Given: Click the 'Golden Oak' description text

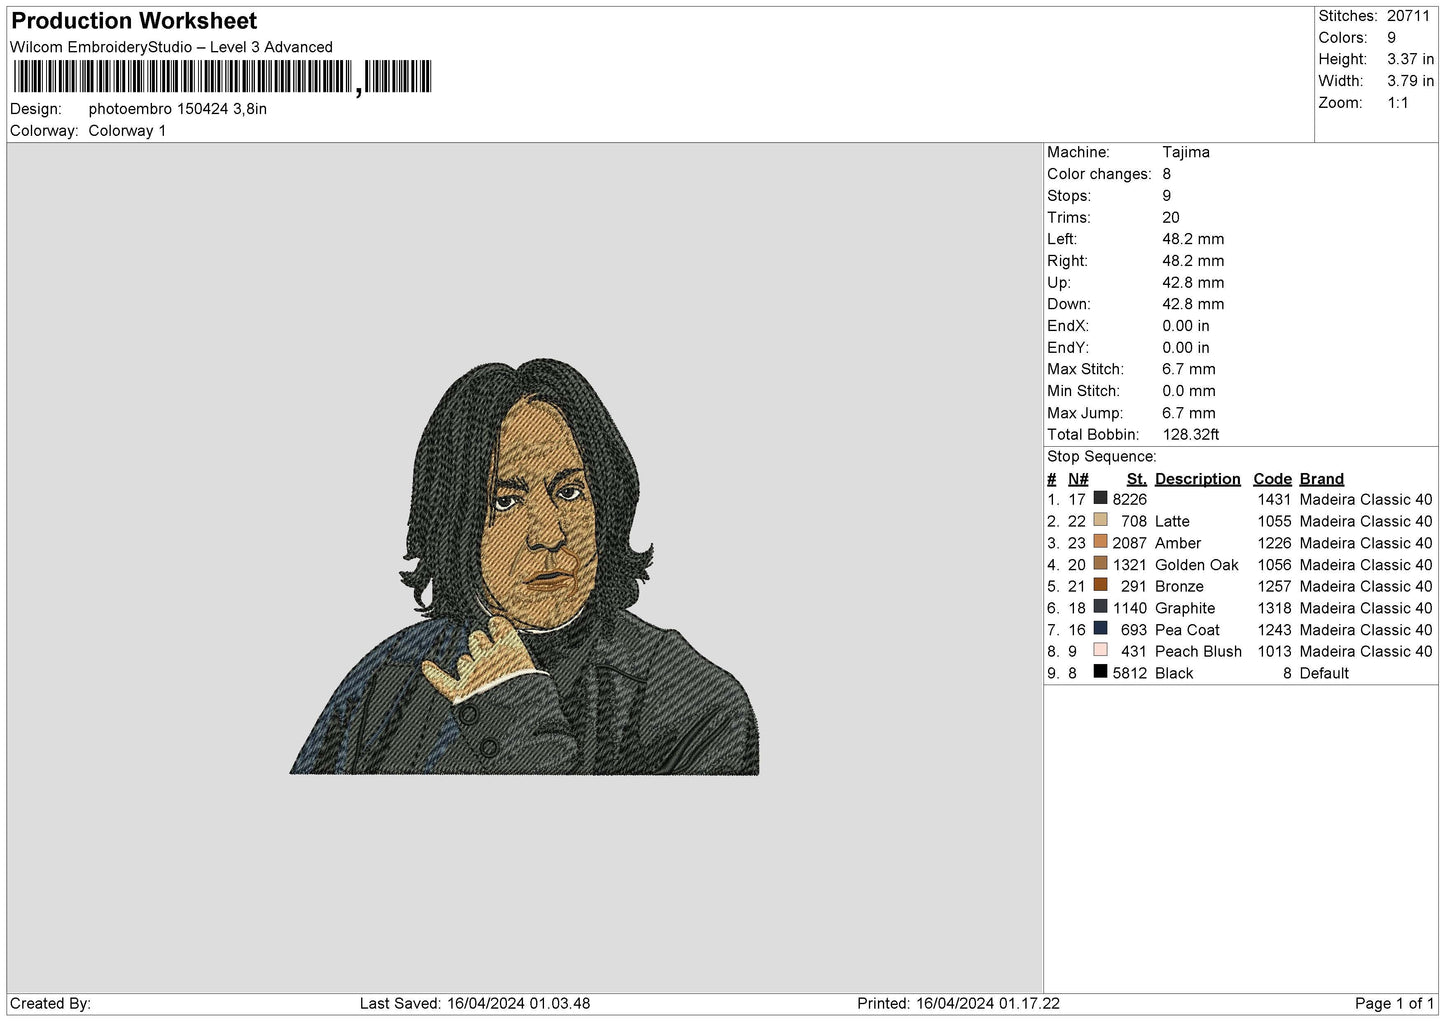Looking at the screenshot, I should pyautogui.click(x=1197, y=565).
